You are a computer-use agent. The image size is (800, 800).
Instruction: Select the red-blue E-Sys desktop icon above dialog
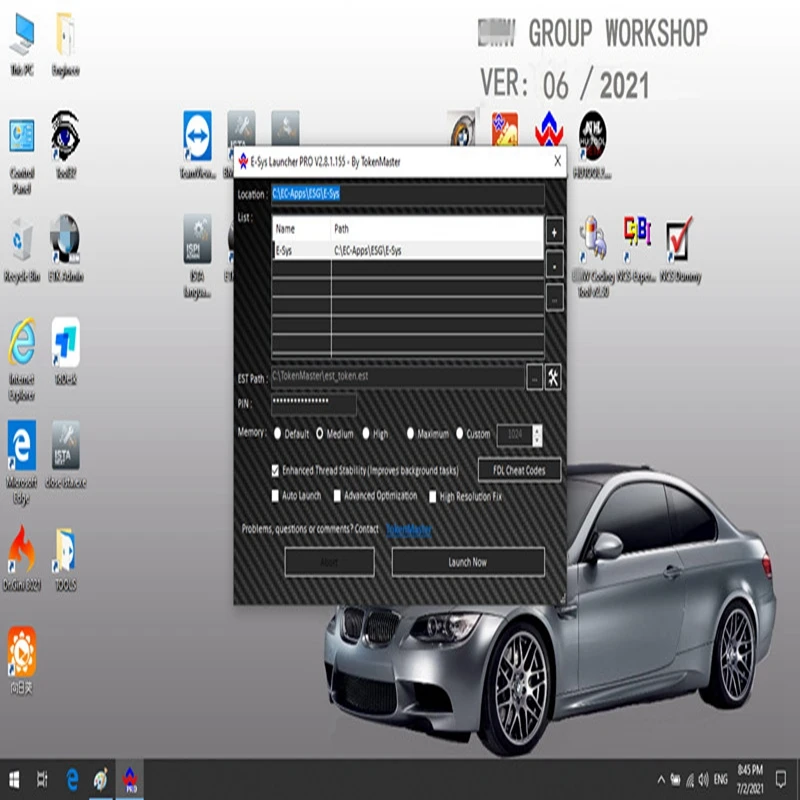(x=549, y=129)
